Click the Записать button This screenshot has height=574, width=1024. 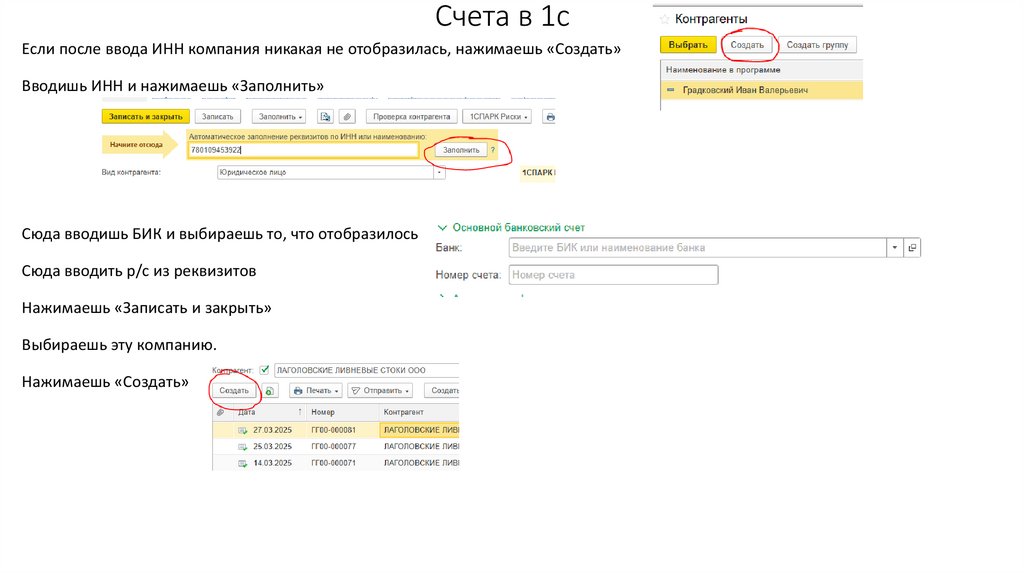click(217, 117)
